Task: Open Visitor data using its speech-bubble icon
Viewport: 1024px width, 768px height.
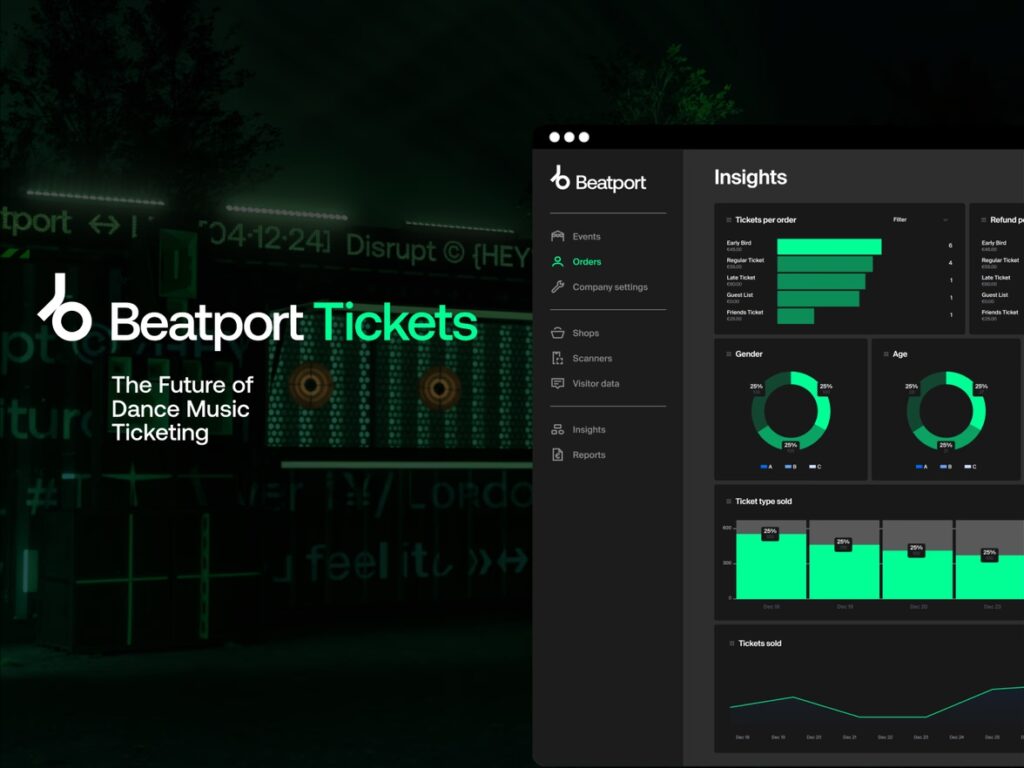Action: click(557, 383)
